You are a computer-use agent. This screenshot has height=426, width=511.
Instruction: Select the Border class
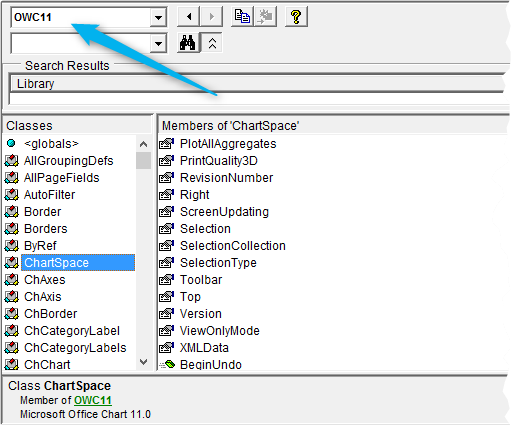pyautogui.click(x=43, y=212)
